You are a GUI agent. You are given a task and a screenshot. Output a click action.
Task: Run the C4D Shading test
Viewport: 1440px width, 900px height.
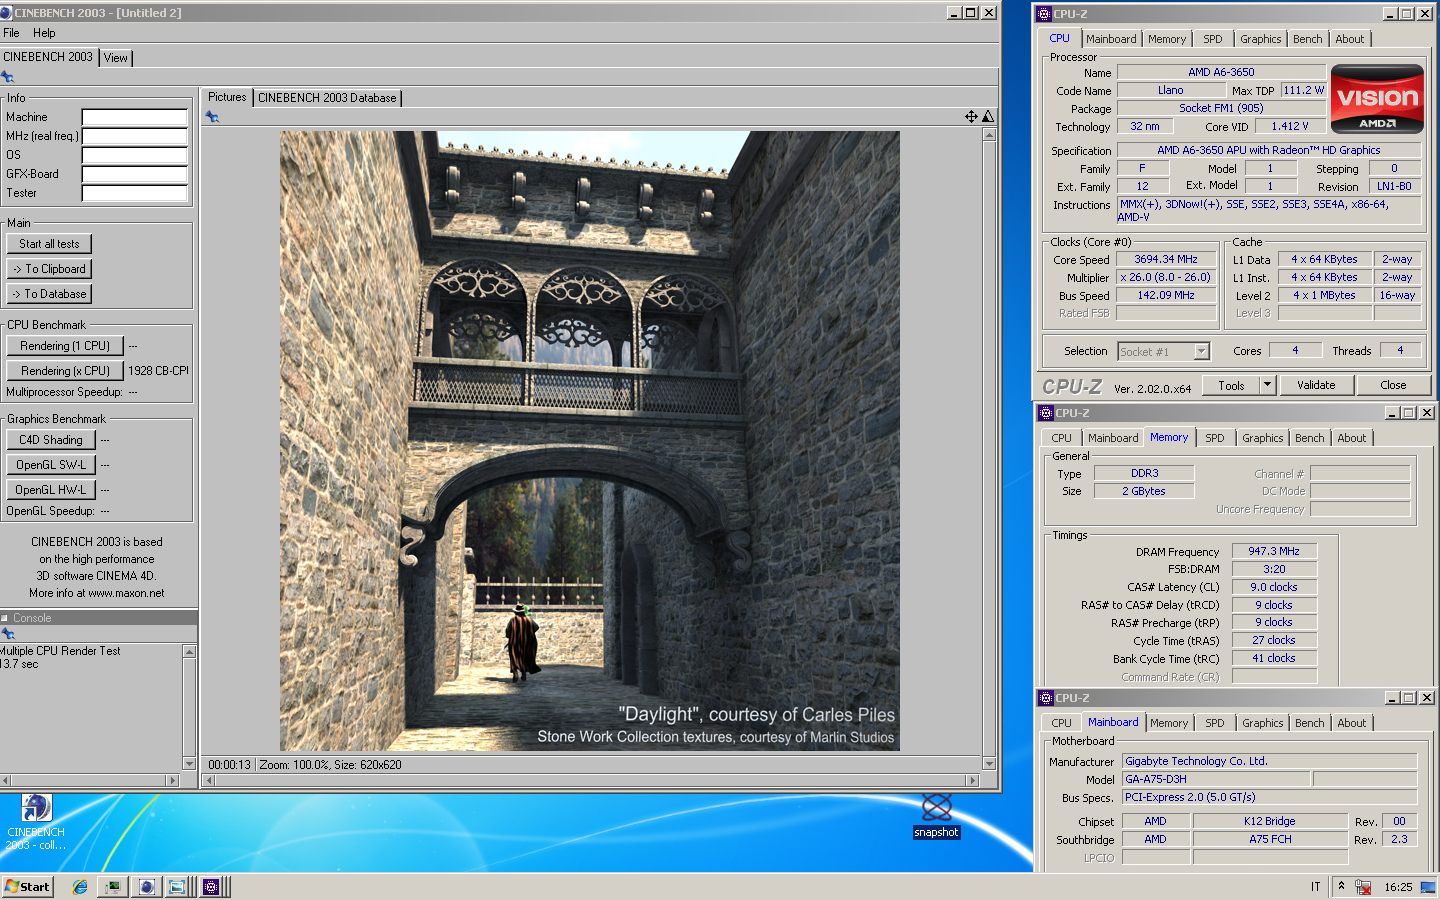[51, 440]
